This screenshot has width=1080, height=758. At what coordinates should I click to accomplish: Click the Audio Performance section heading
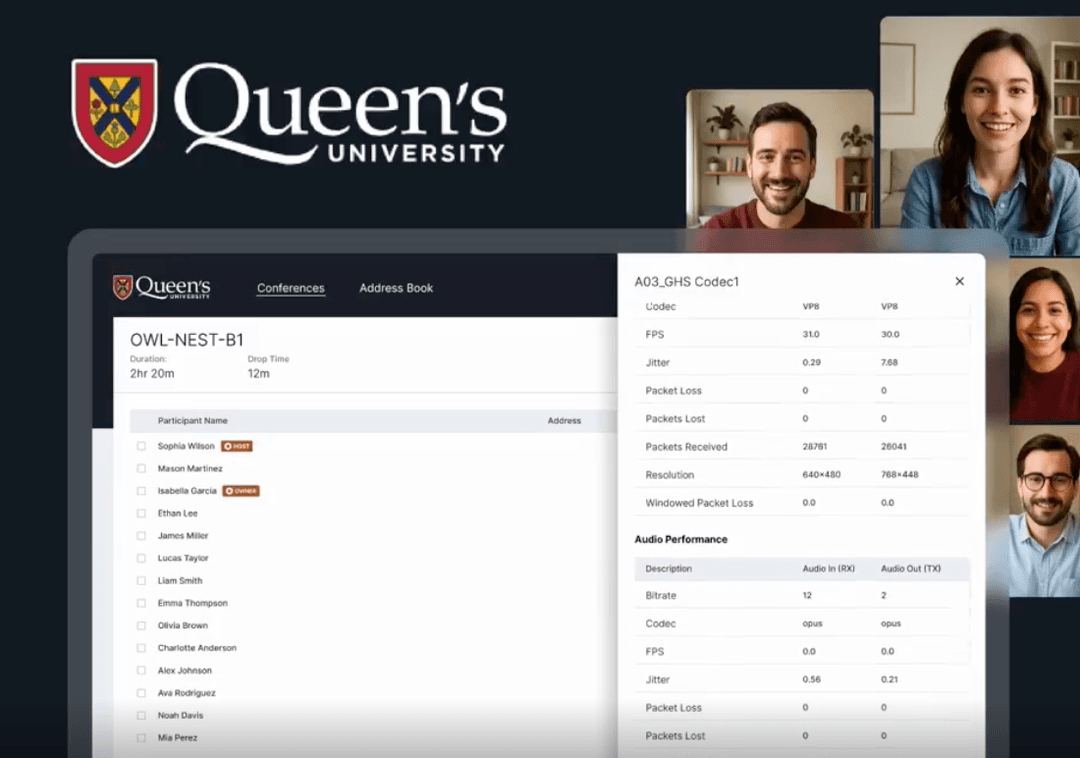pyautogui.click(x=681, y=539)
